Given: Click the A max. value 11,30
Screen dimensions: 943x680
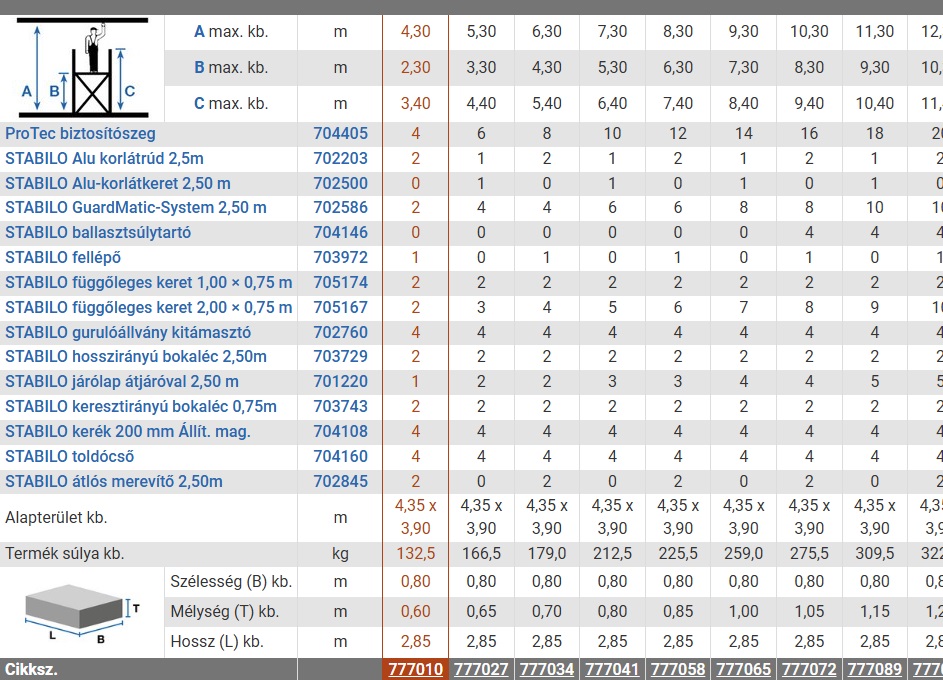Looking at the screenshot, I should pyautogui.click(x=874, y=31).
